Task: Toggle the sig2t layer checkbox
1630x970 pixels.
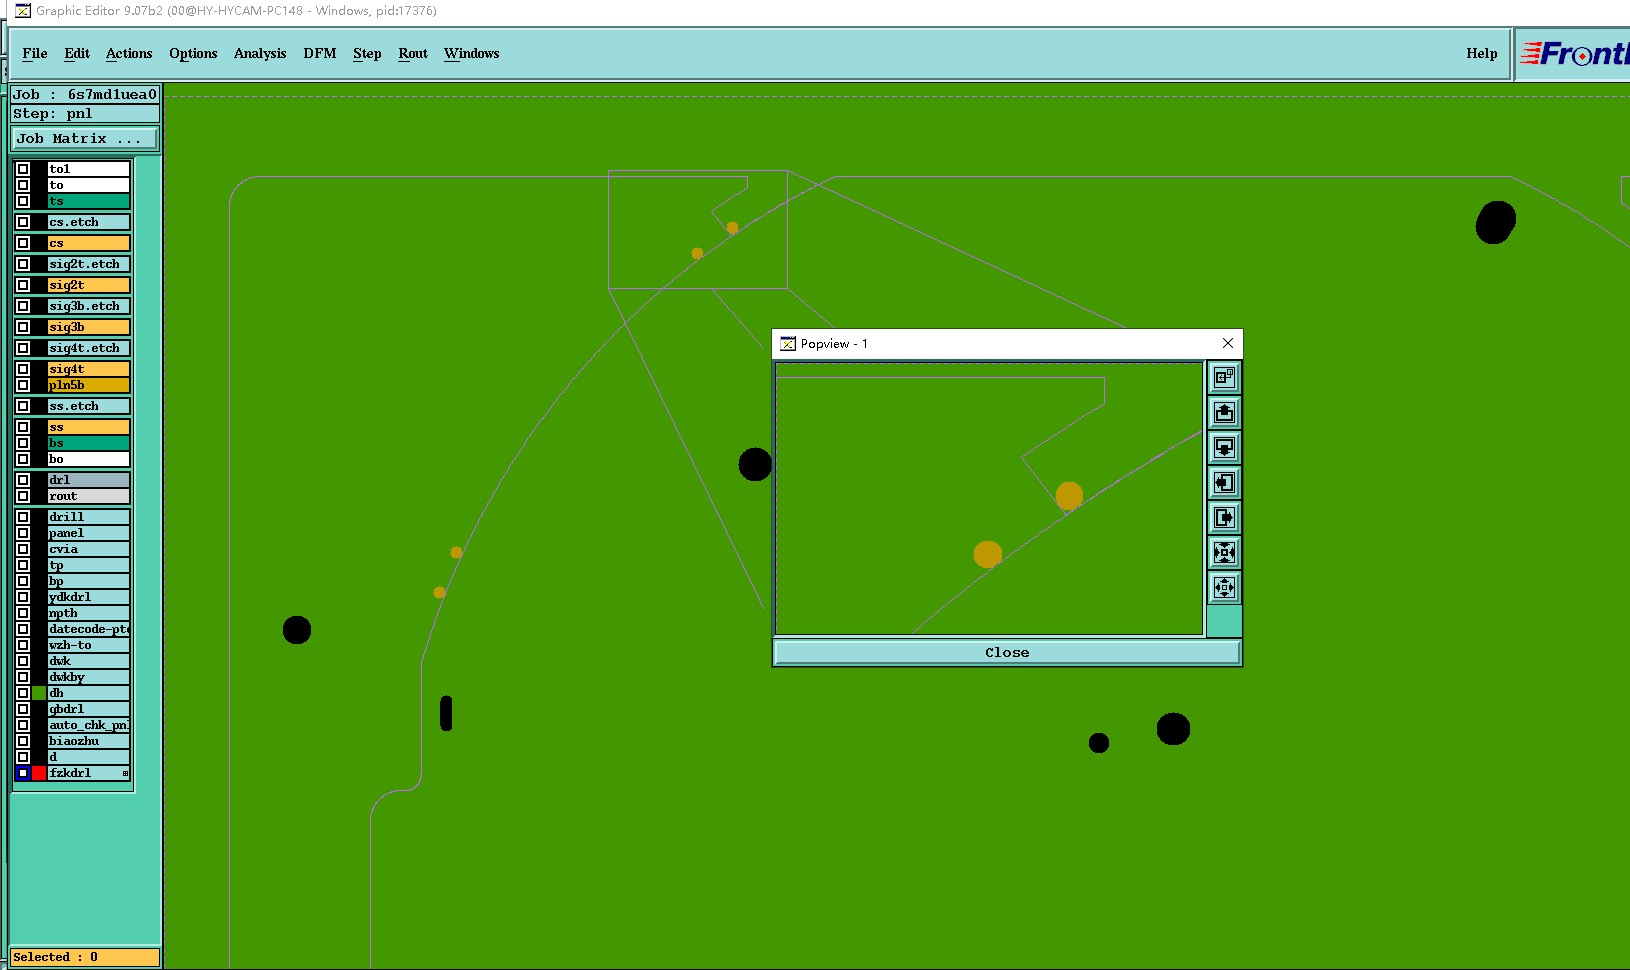Action: [23, 285]
